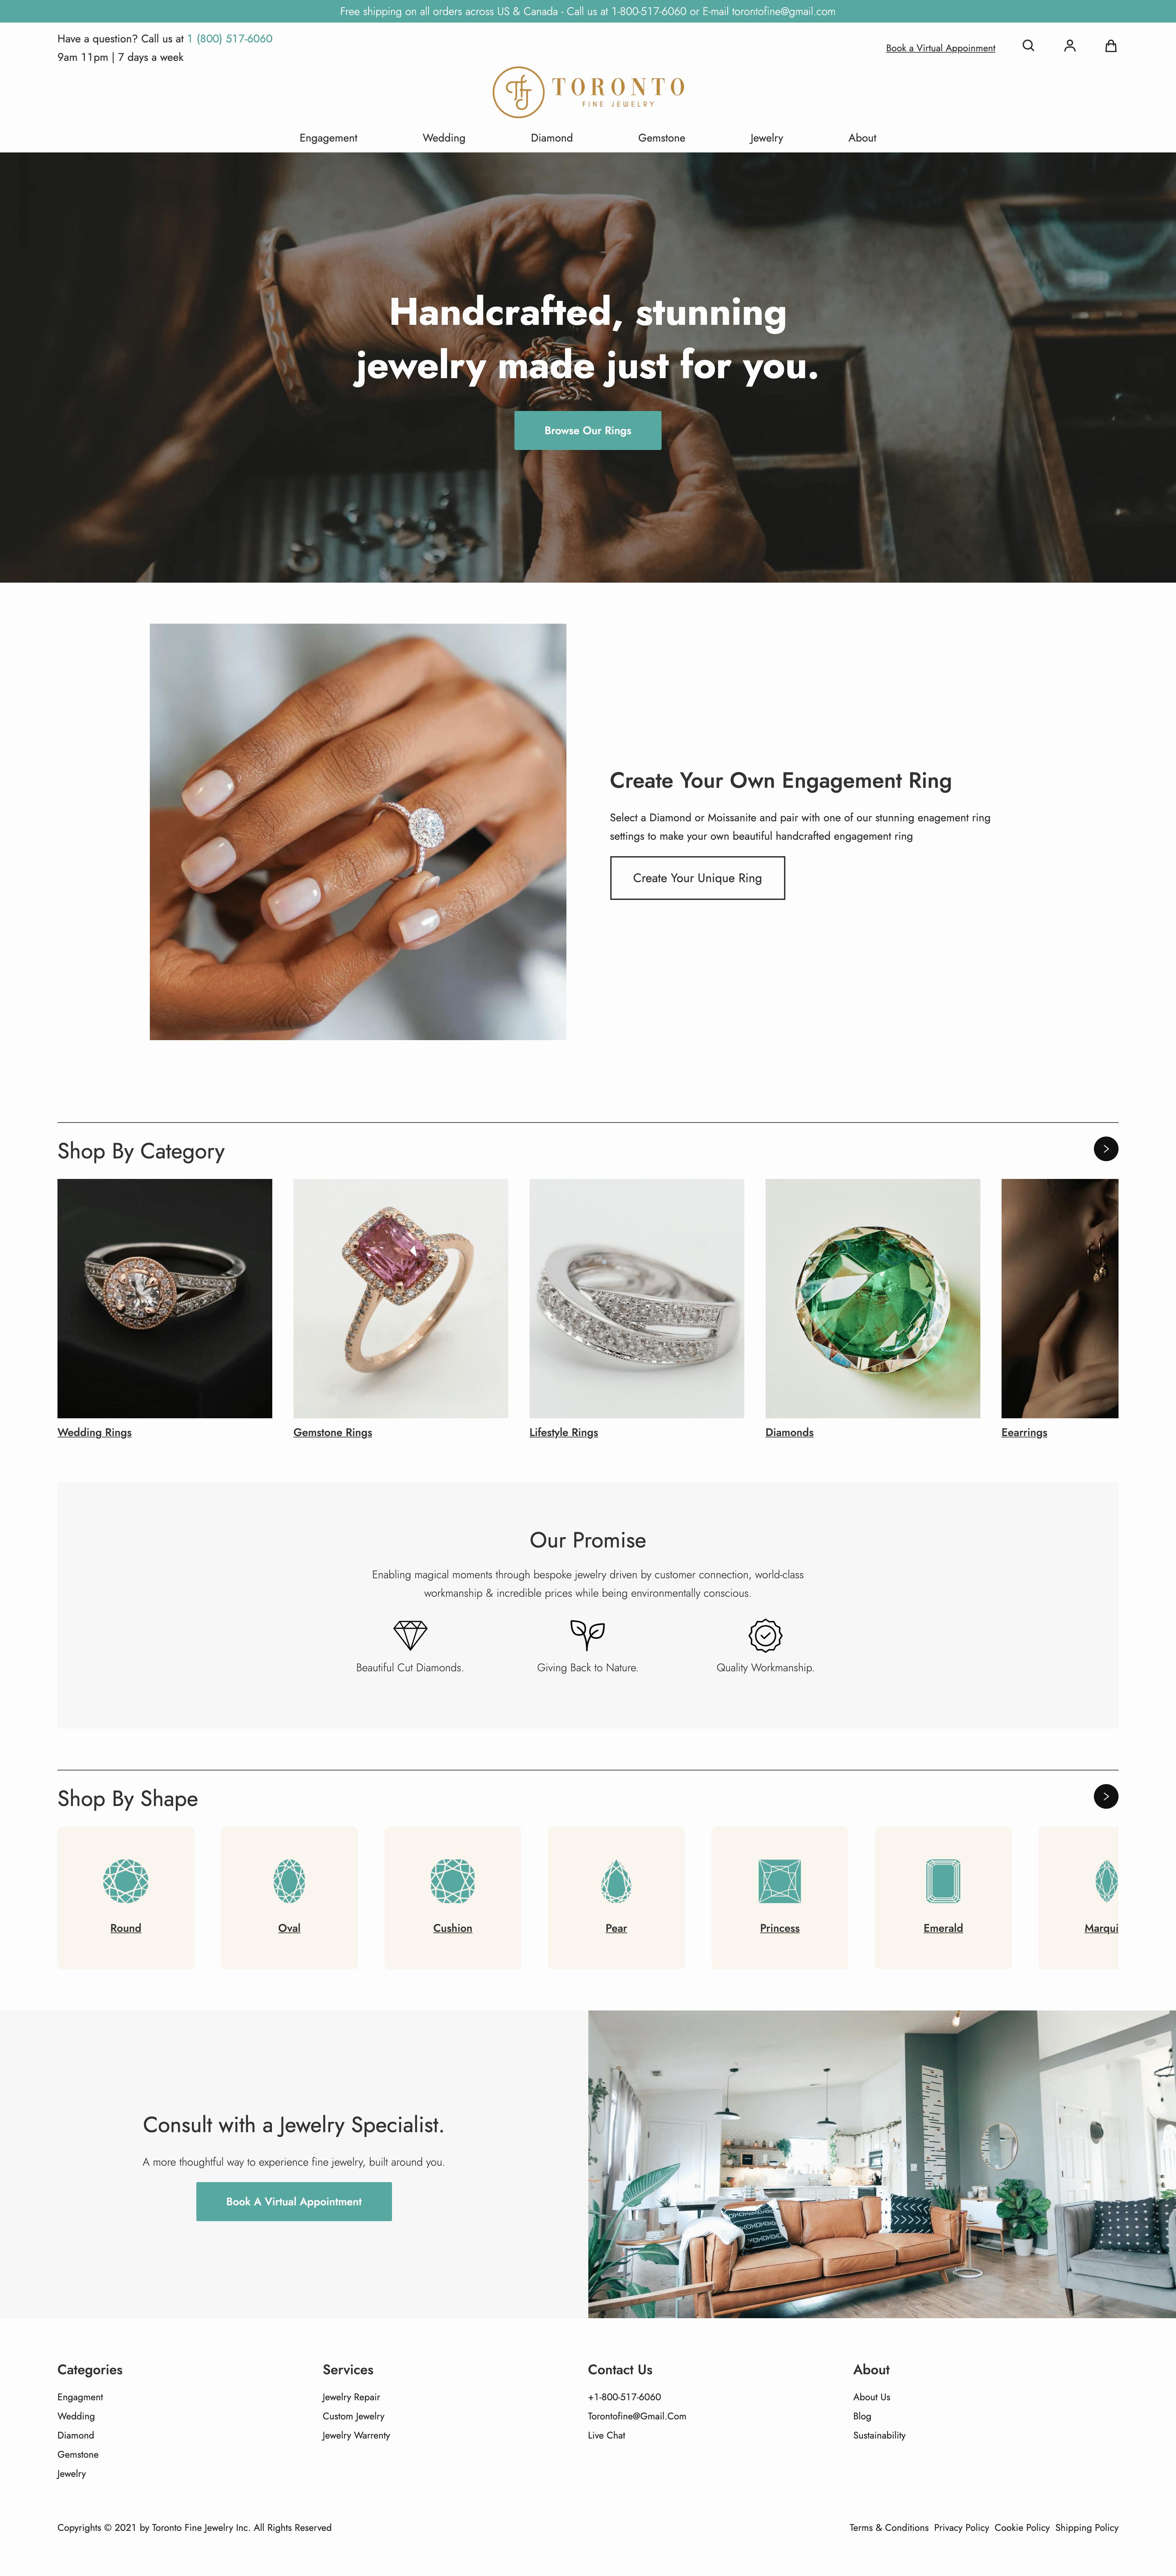1176x2576 pixels.
Task: Open the shopping bag icon
Action: [1110, 46]
